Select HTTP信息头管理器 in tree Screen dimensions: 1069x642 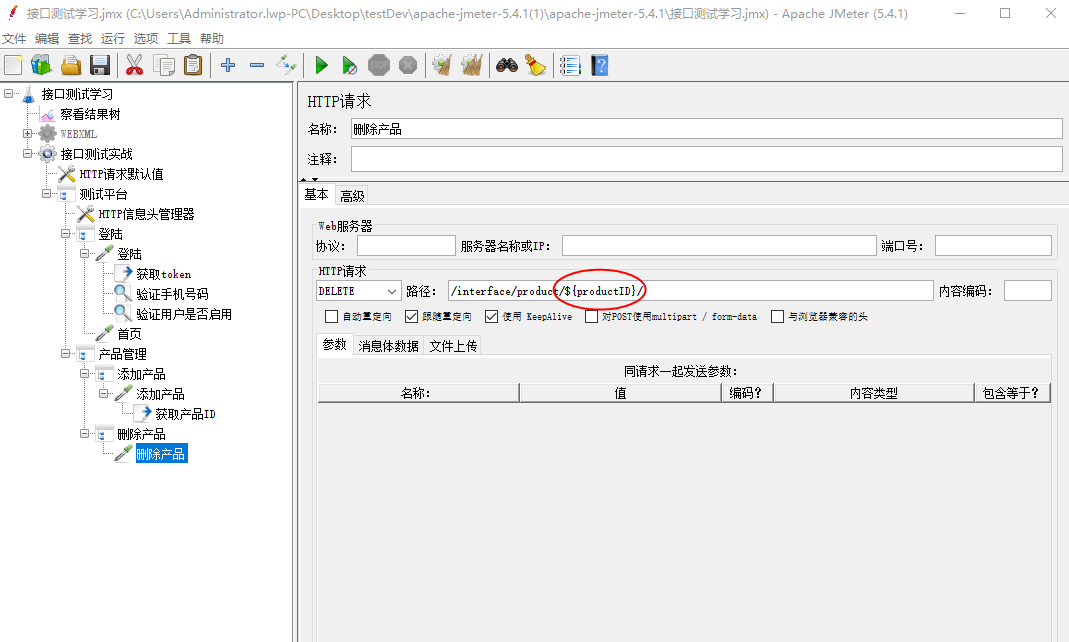click(146, 215)
